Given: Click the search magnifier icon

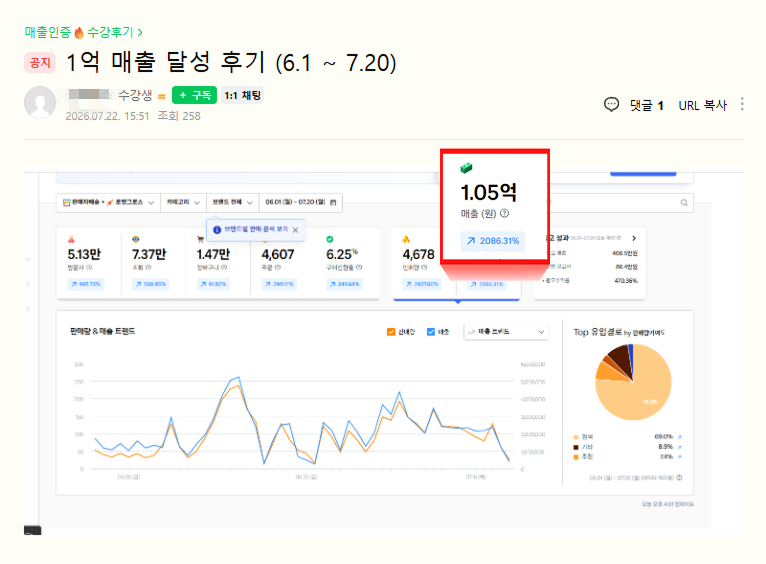Looking at the screenshot, I should (684, 203).
